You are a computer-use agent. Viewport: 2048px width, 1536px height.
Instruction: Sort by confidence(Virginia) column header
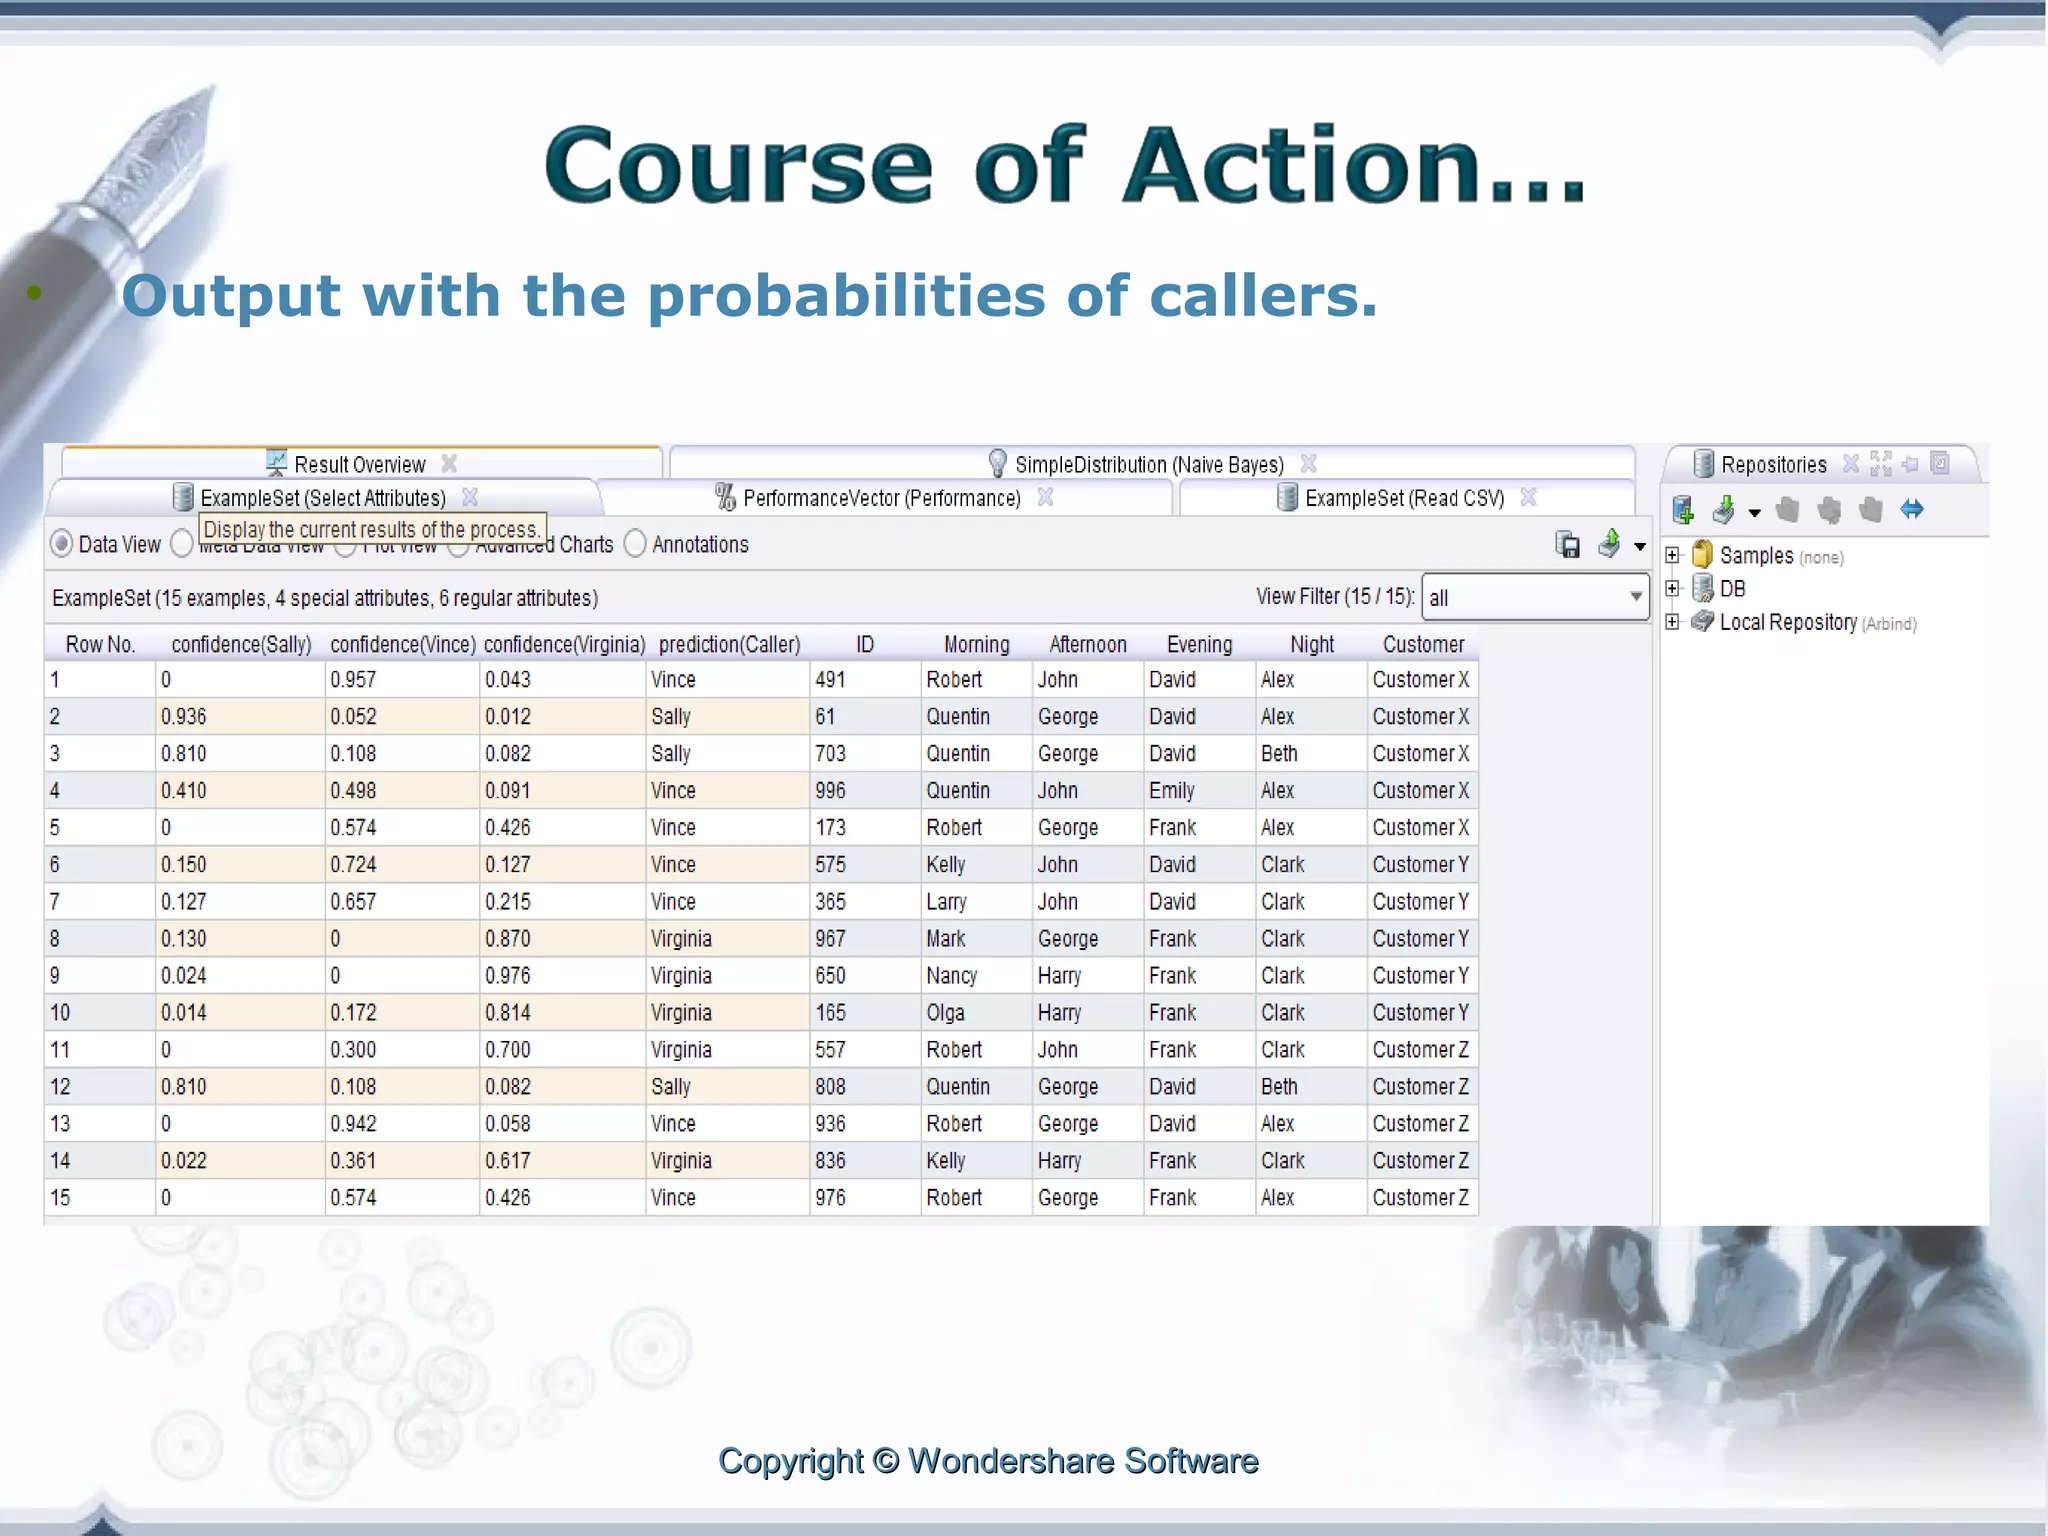pos(564,644)
